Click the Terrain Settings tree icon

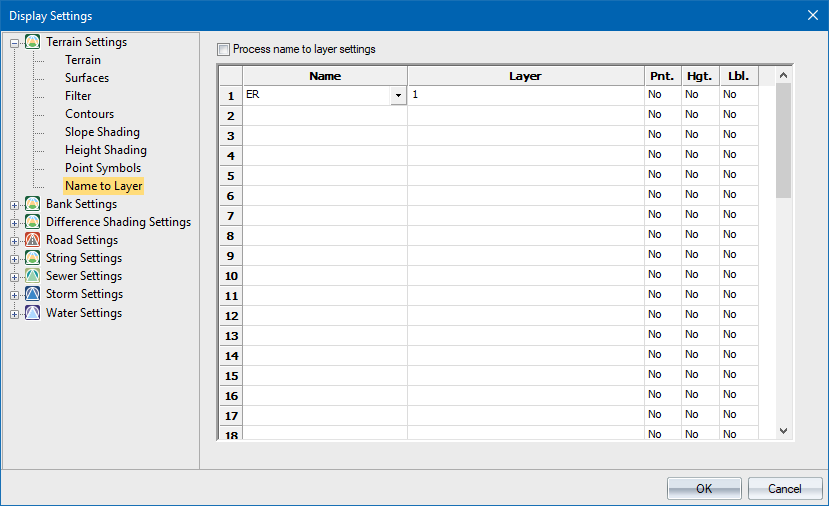tap(32, 42)
